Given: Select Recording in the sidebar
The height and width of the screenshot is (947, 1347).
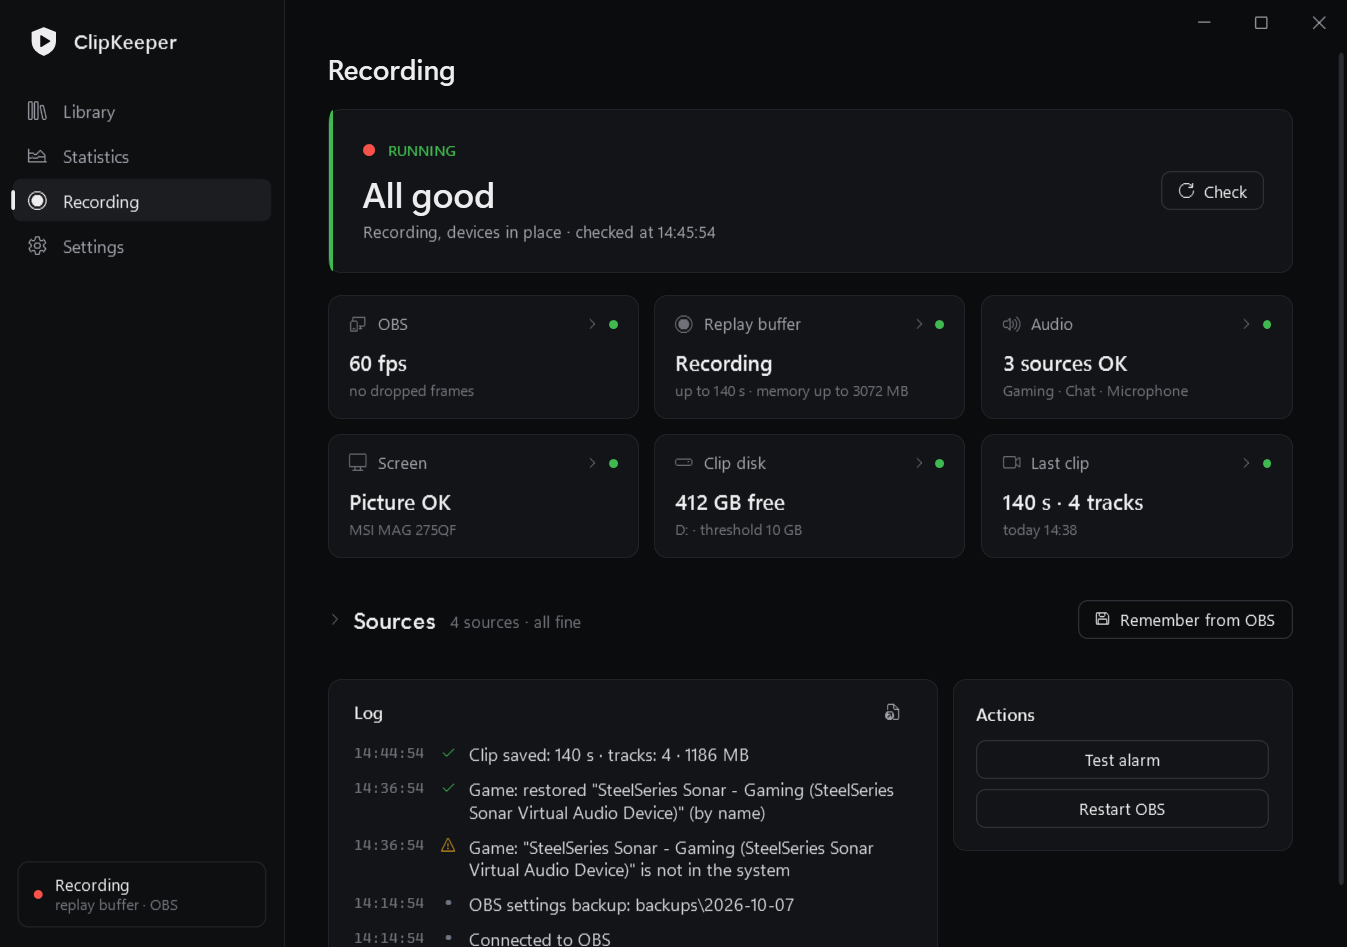Looking at the screenshot, I should pyautogui.click(x=142, y=201).
